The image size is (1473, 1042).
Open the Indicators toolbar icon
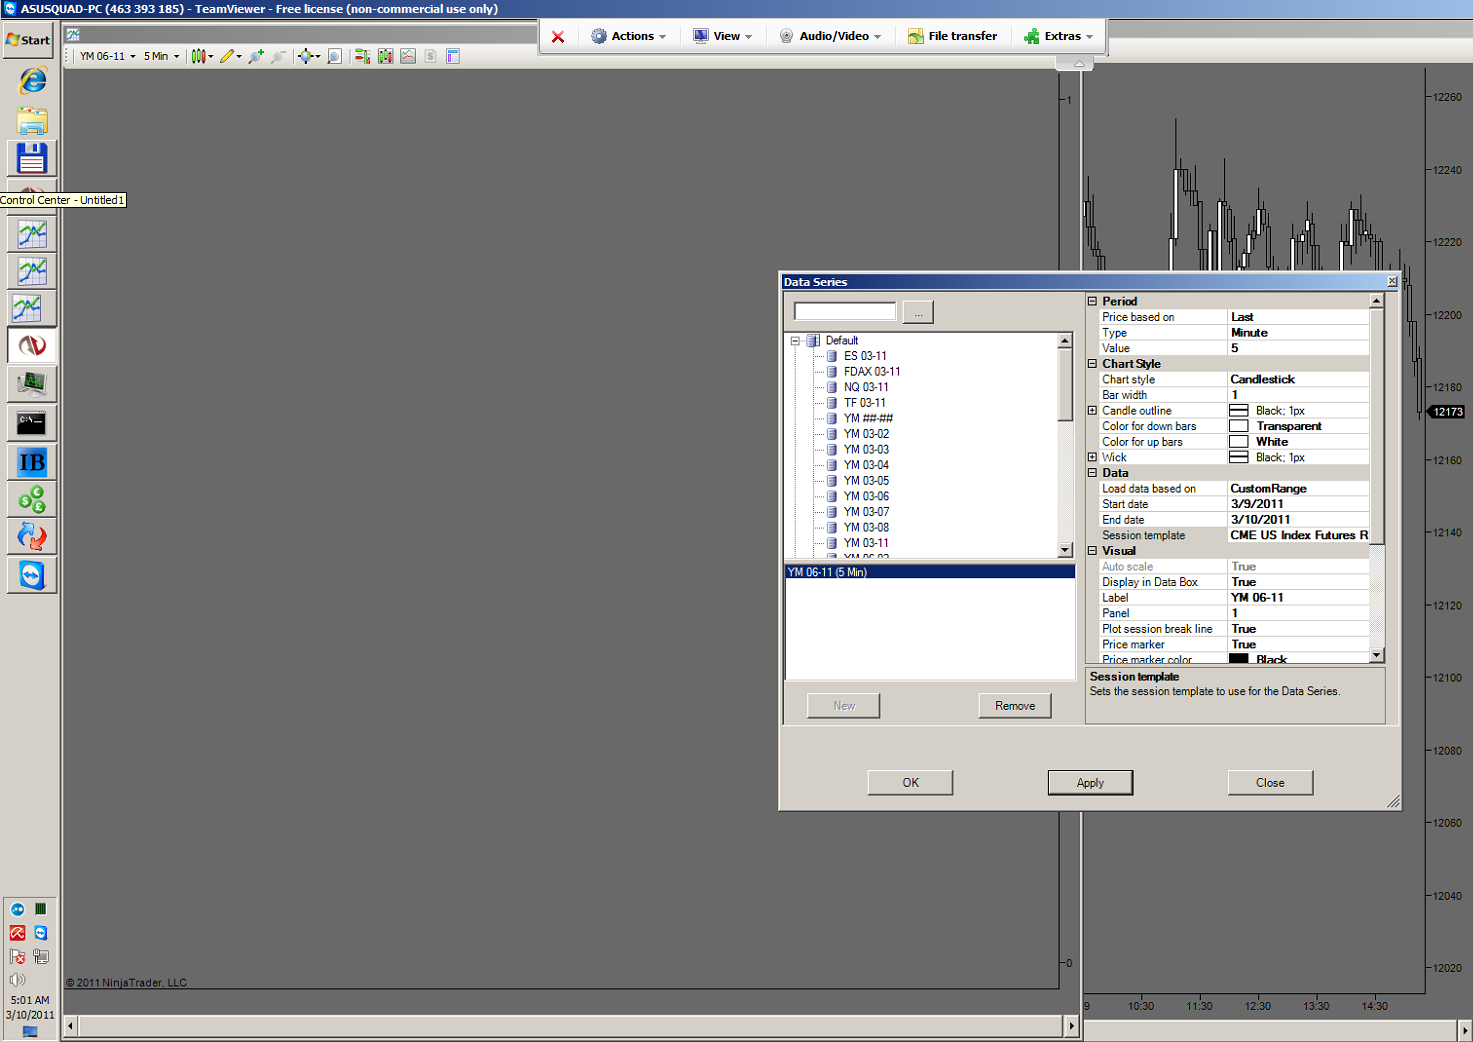click(x=408, y=56)
